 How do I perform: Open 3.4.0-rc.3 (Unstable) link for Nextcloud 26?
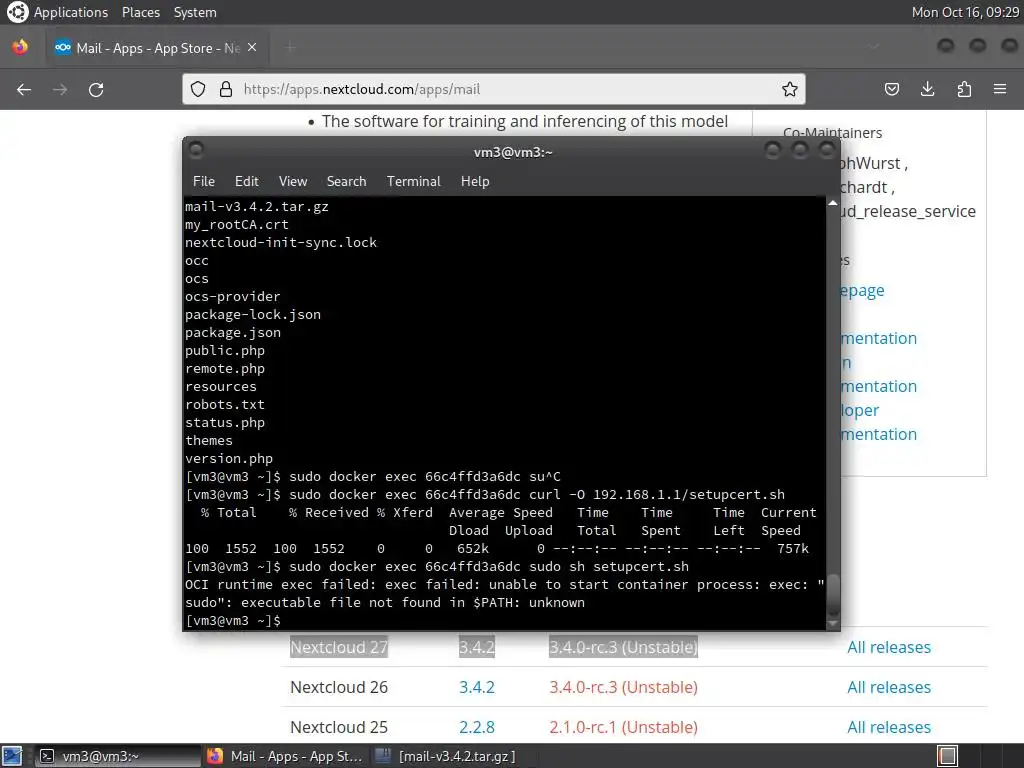click(623, 687)
